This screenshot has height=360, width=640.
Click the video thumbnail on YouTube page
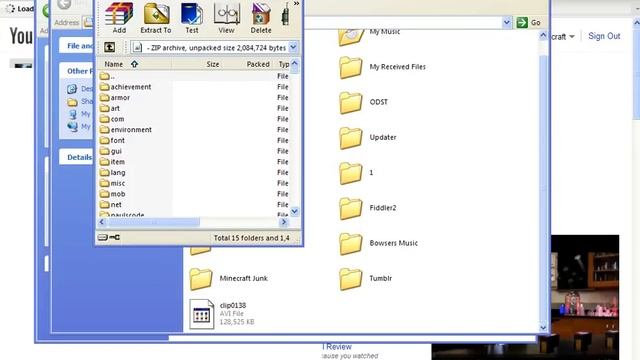pos(585,297)
